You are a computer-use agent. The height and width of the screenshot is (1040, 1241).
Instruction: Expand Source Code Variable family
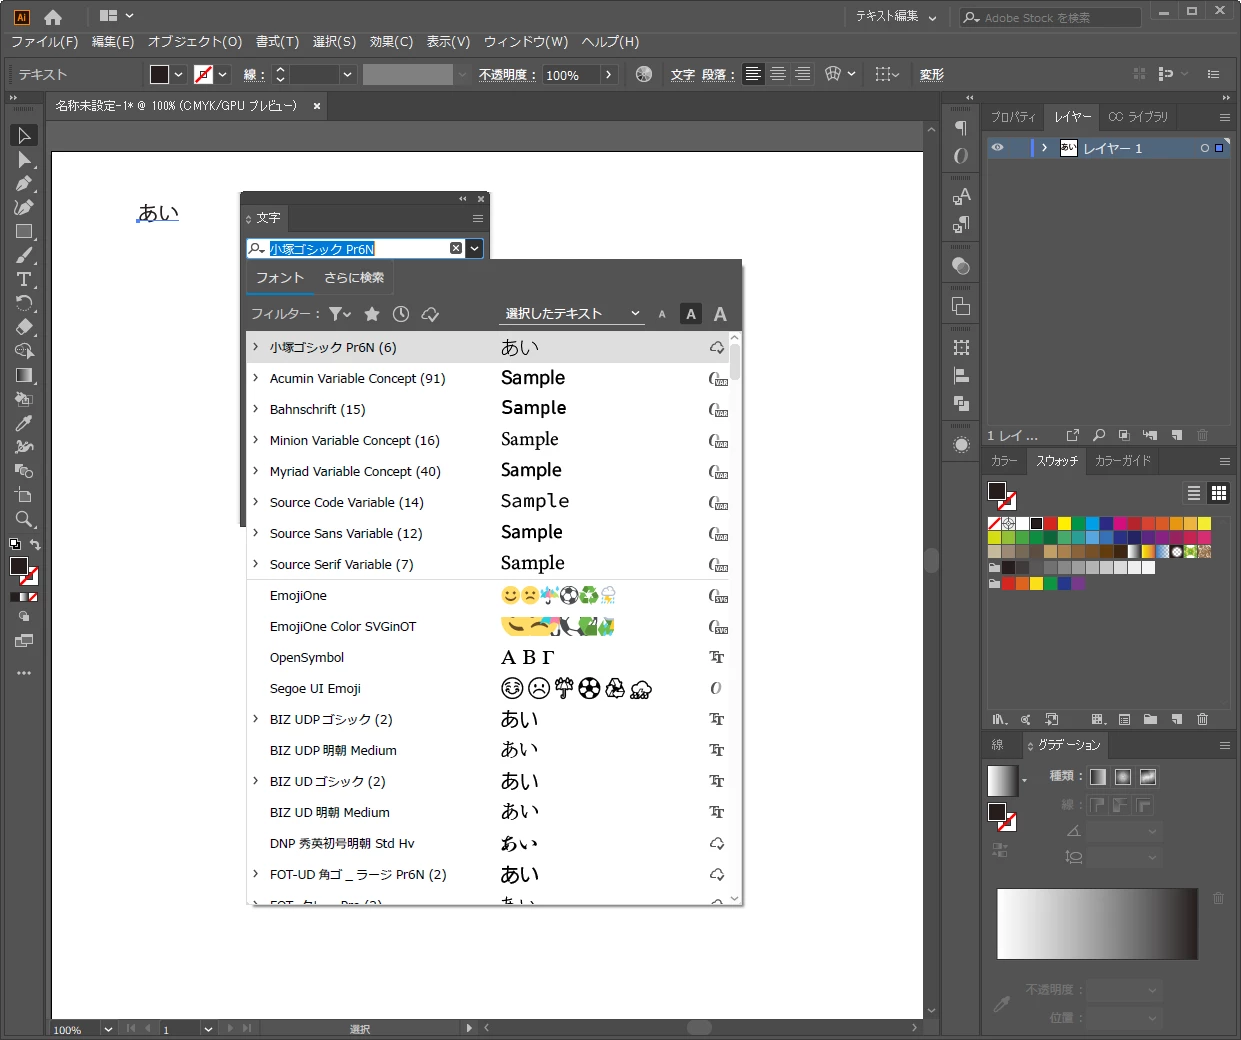point(256,502)
